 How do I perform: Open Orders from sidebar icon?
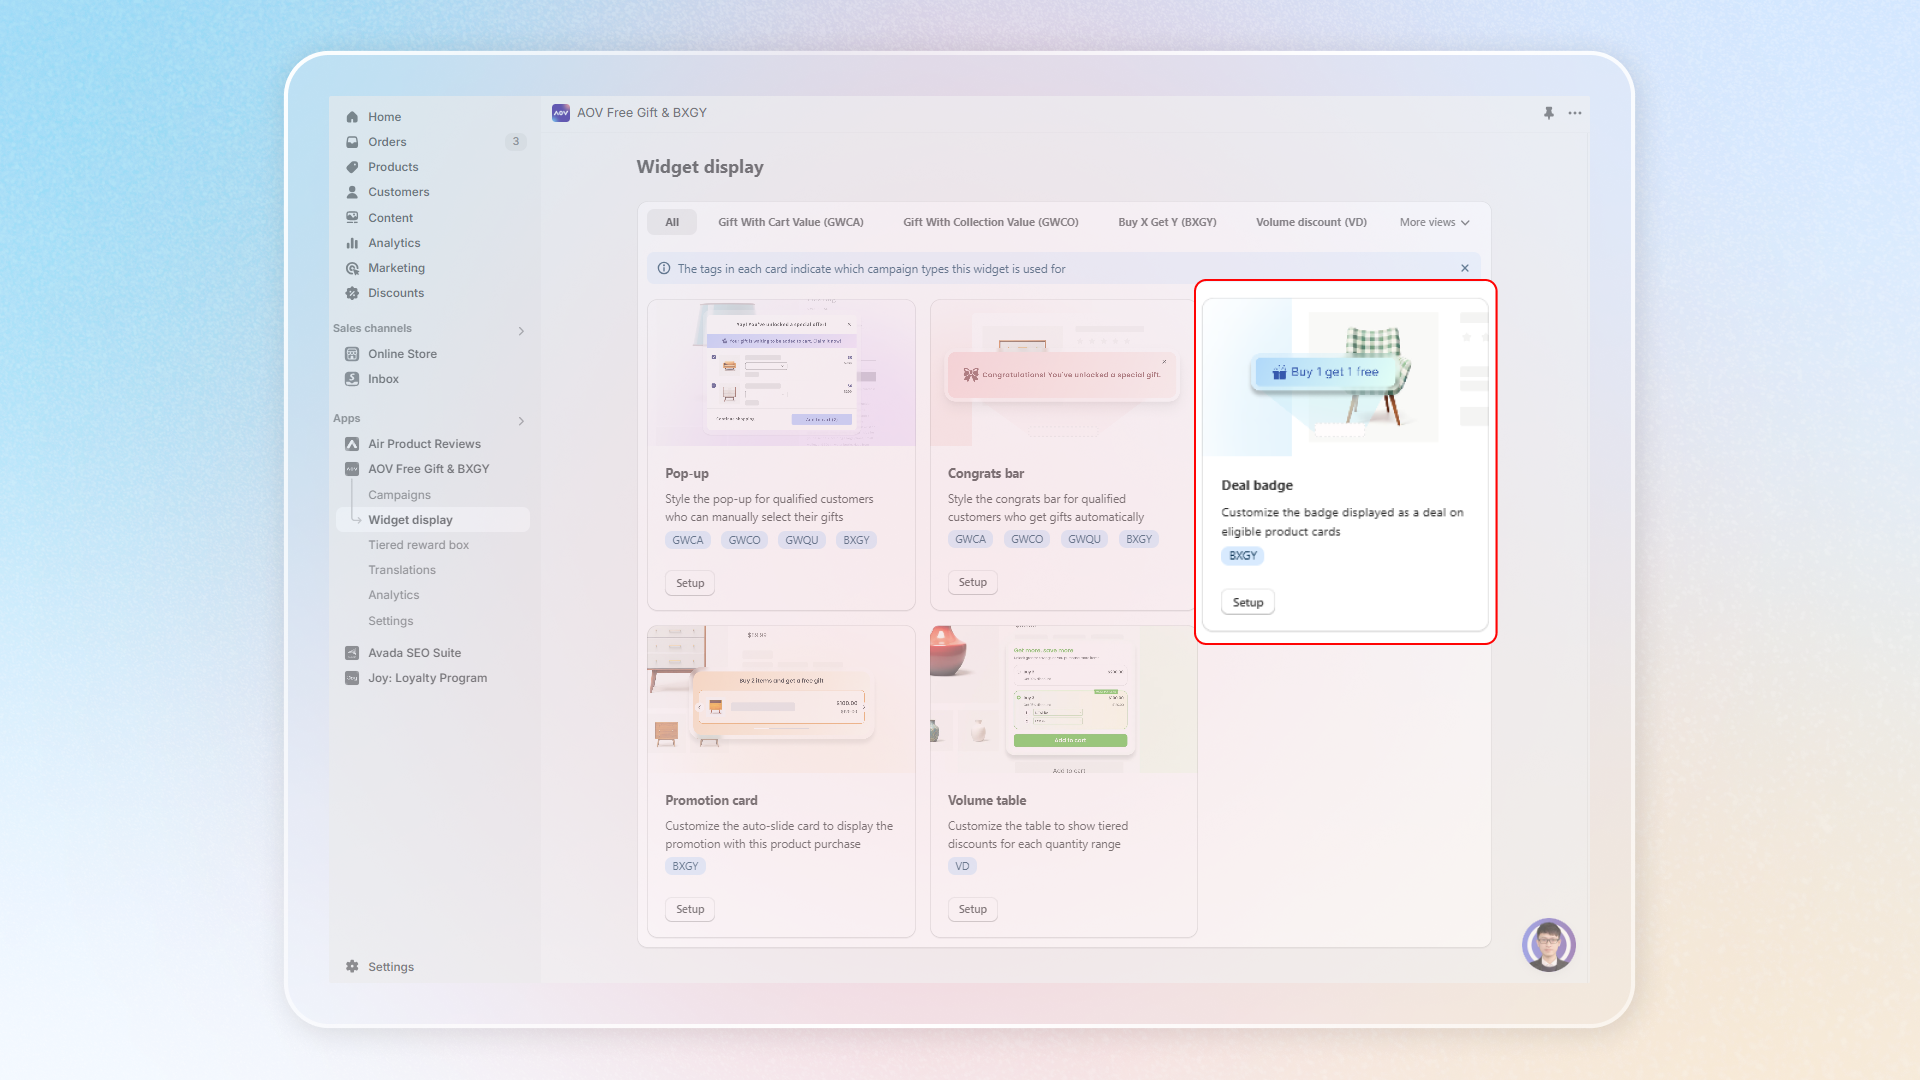pos(352,142)
